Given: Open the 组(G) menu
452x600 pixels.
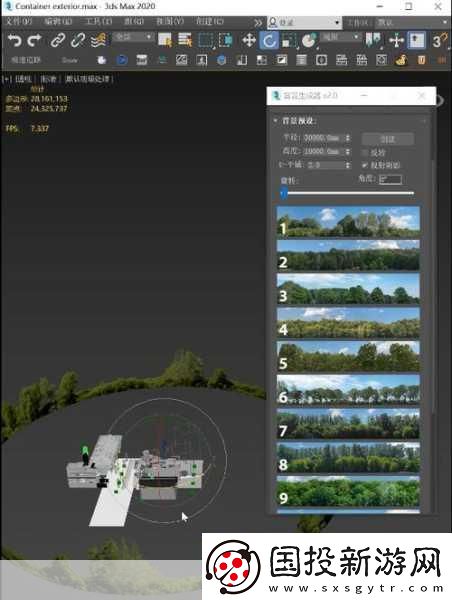Looking at the screenshot, I should point(134,21).
